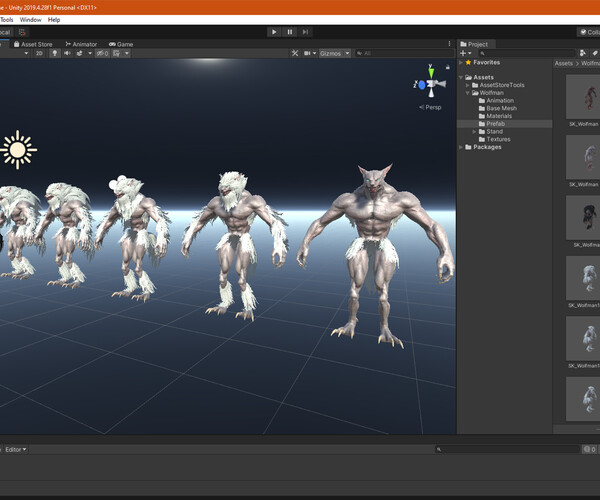Click the Project panel create plus button
Viewport: 600px width, 500px height.
click(x=463, y=54)
